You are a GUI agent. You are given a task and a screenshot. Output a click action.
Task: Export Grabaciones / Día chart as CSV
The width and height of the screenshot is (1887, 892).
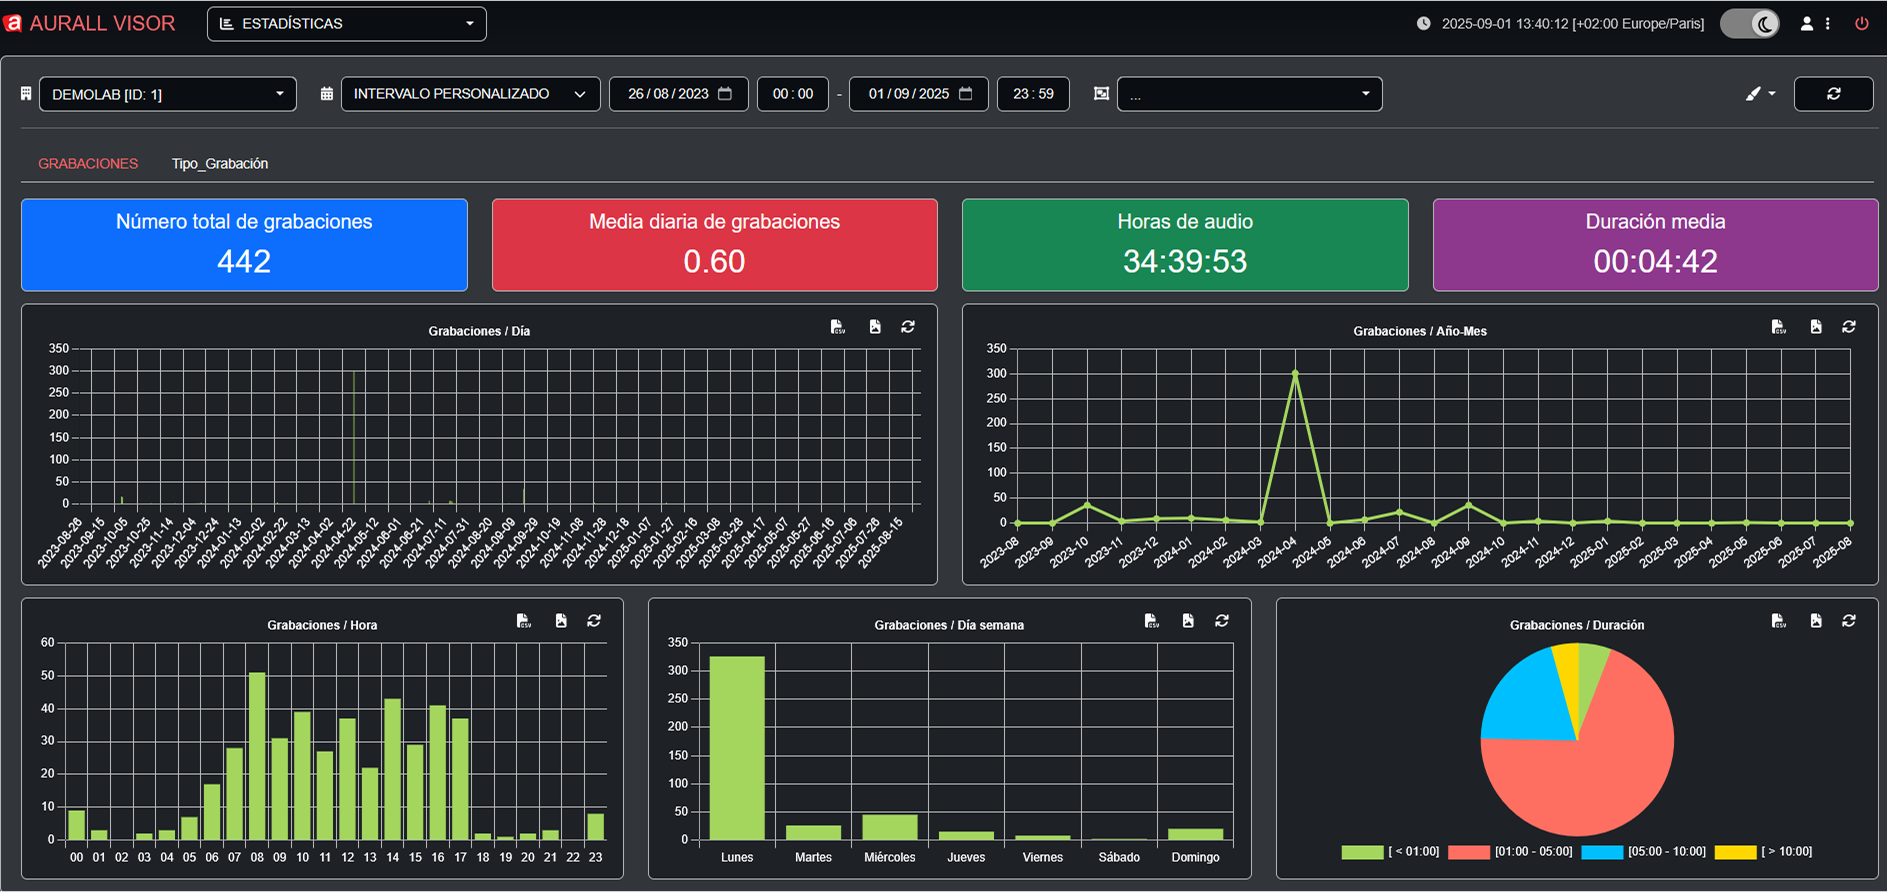[837, 327]
